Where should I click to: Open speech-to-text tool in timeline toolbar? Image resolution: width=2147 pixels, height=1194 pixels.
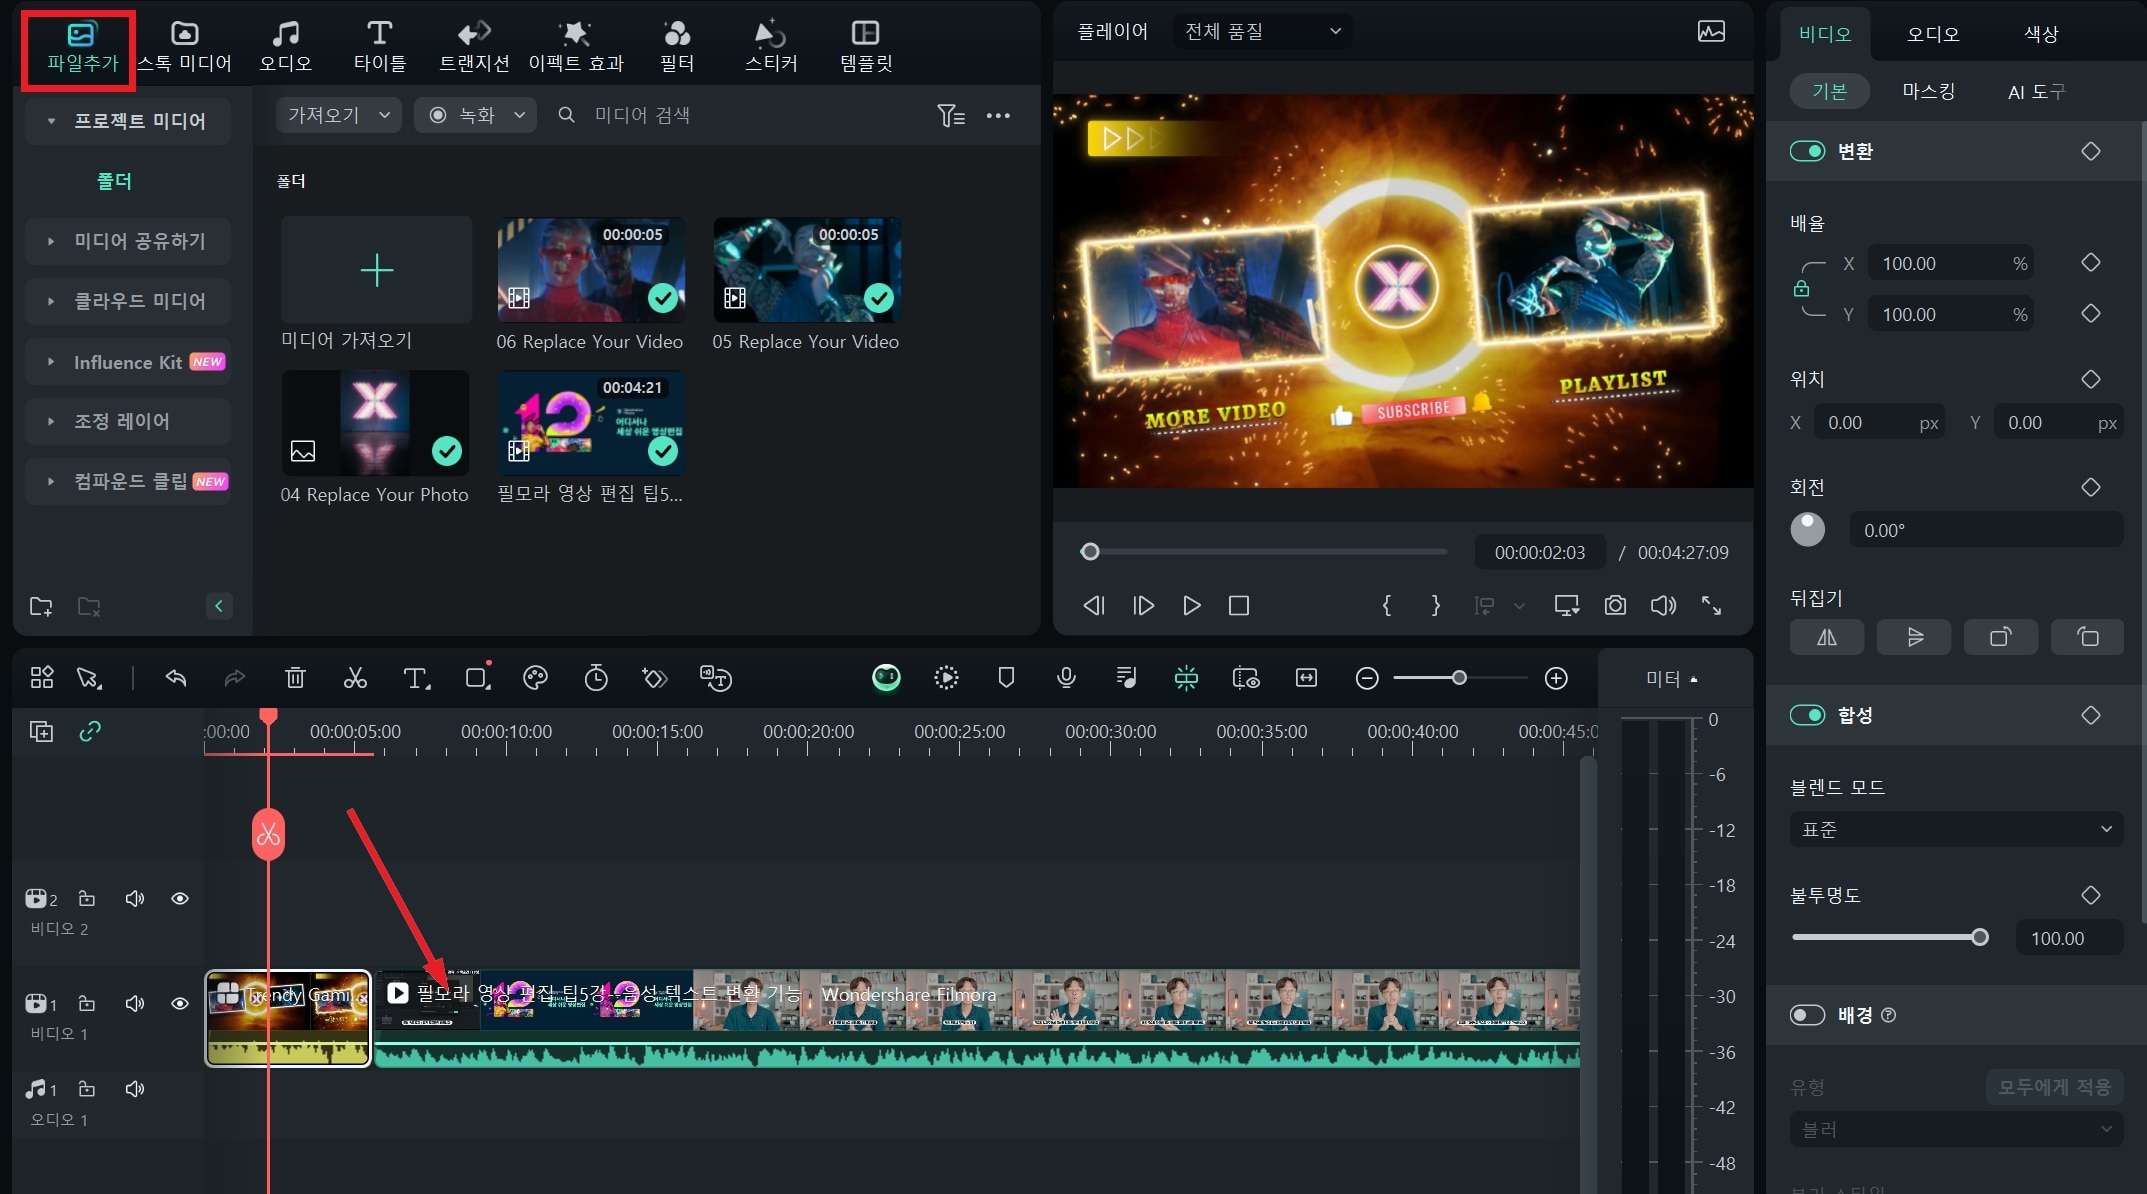coord(716,679)
